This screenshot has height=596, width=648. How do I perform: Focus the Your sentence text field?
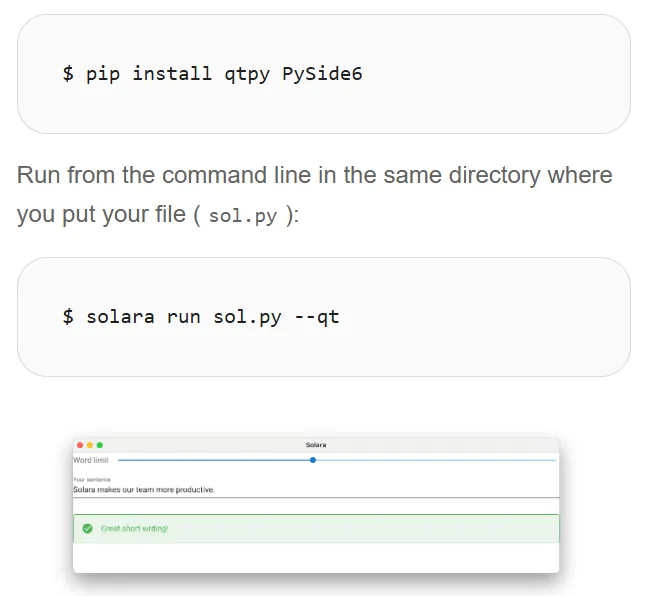click(300, 490)
